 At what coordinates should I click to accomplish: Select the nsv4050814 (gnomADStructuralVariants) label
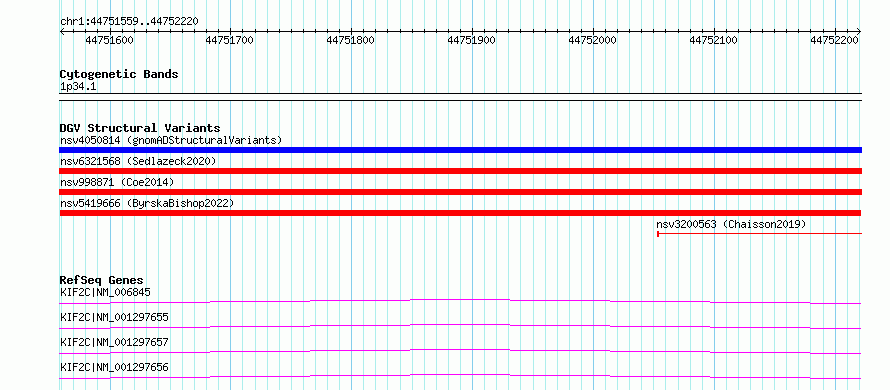tap(171, 140)
